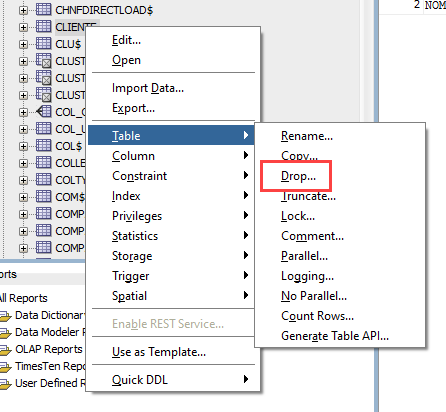The height and width of the screenshot is (412, 446).
Task: Click the TimesTen Reports folder icon
Action: [x=6, y=367]
